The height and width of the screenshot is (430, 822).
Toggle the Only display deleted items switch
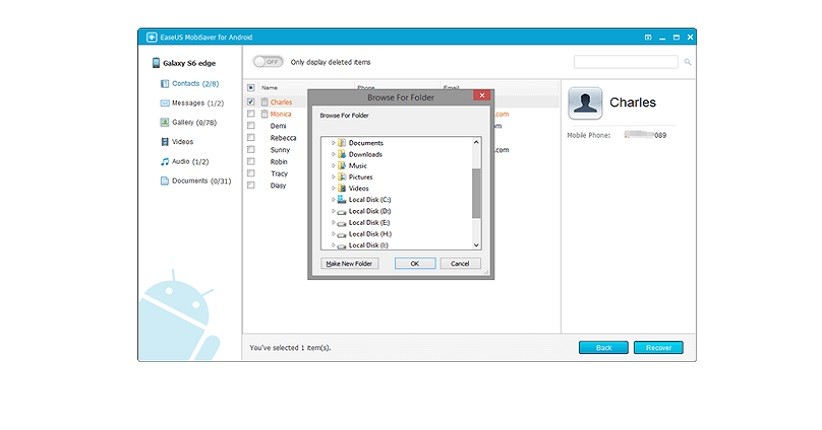tap(268, 62)
